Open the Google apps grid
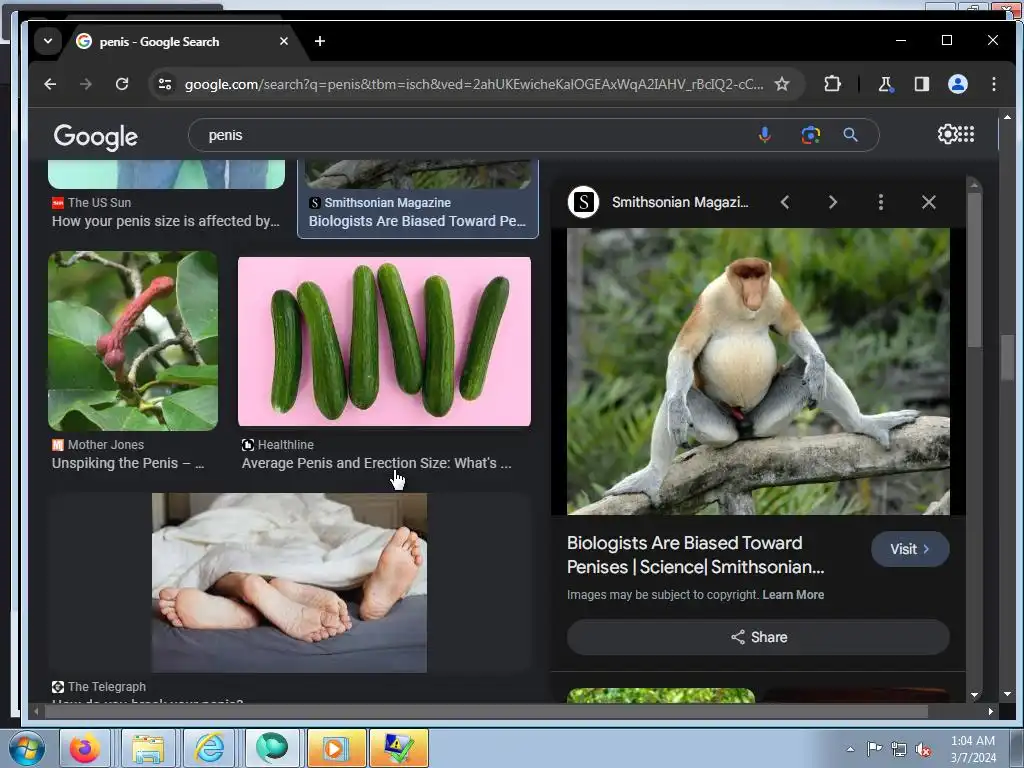The image size is (1024, 768). 967,135
